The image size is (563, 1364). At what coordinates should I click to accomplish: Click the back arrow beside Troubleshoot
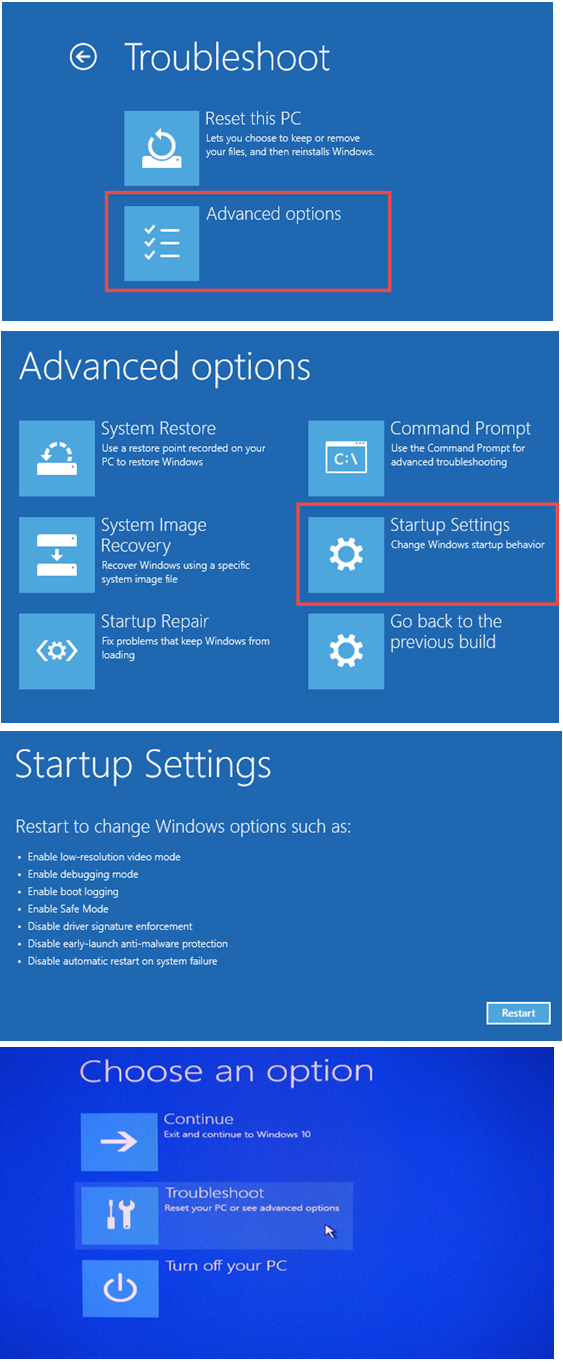(83, 58)
